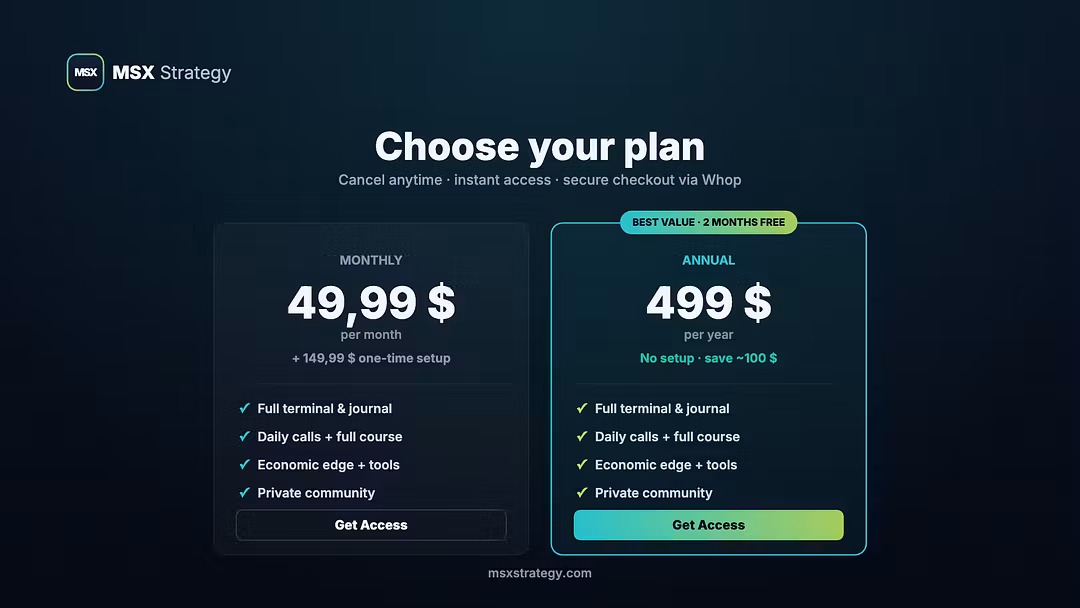Click Monthly checkmark beside Full terminal & journal
The height and width of the screenshot is (608, 1080).
click(245, 408)
